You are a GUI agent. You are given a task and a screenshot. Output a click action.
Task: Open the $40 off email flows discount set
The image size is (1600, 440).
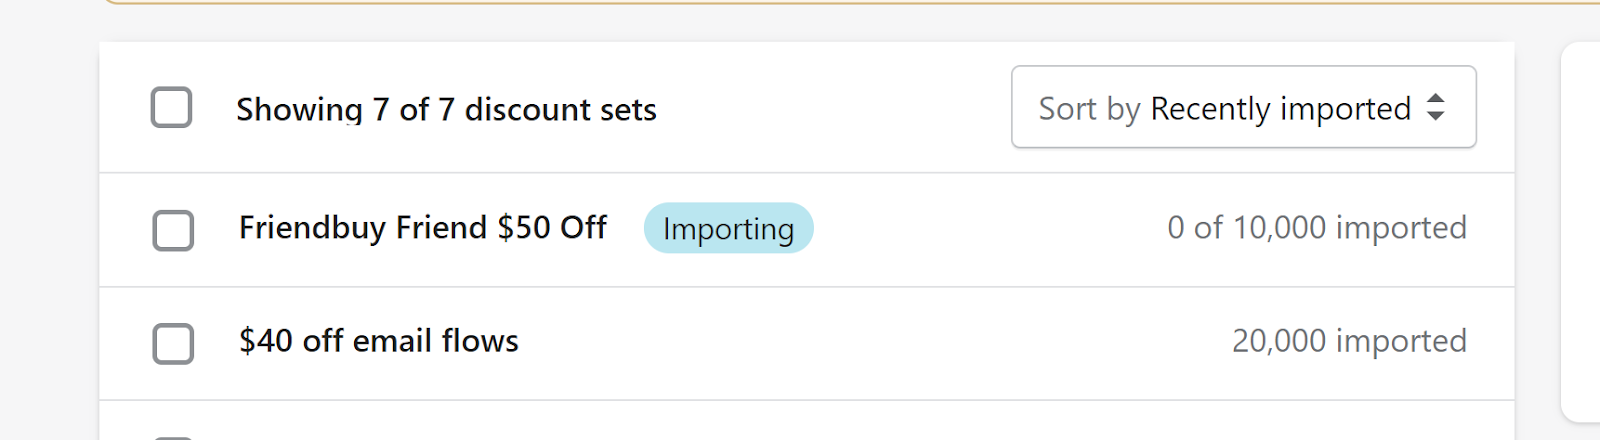[378, 341]
